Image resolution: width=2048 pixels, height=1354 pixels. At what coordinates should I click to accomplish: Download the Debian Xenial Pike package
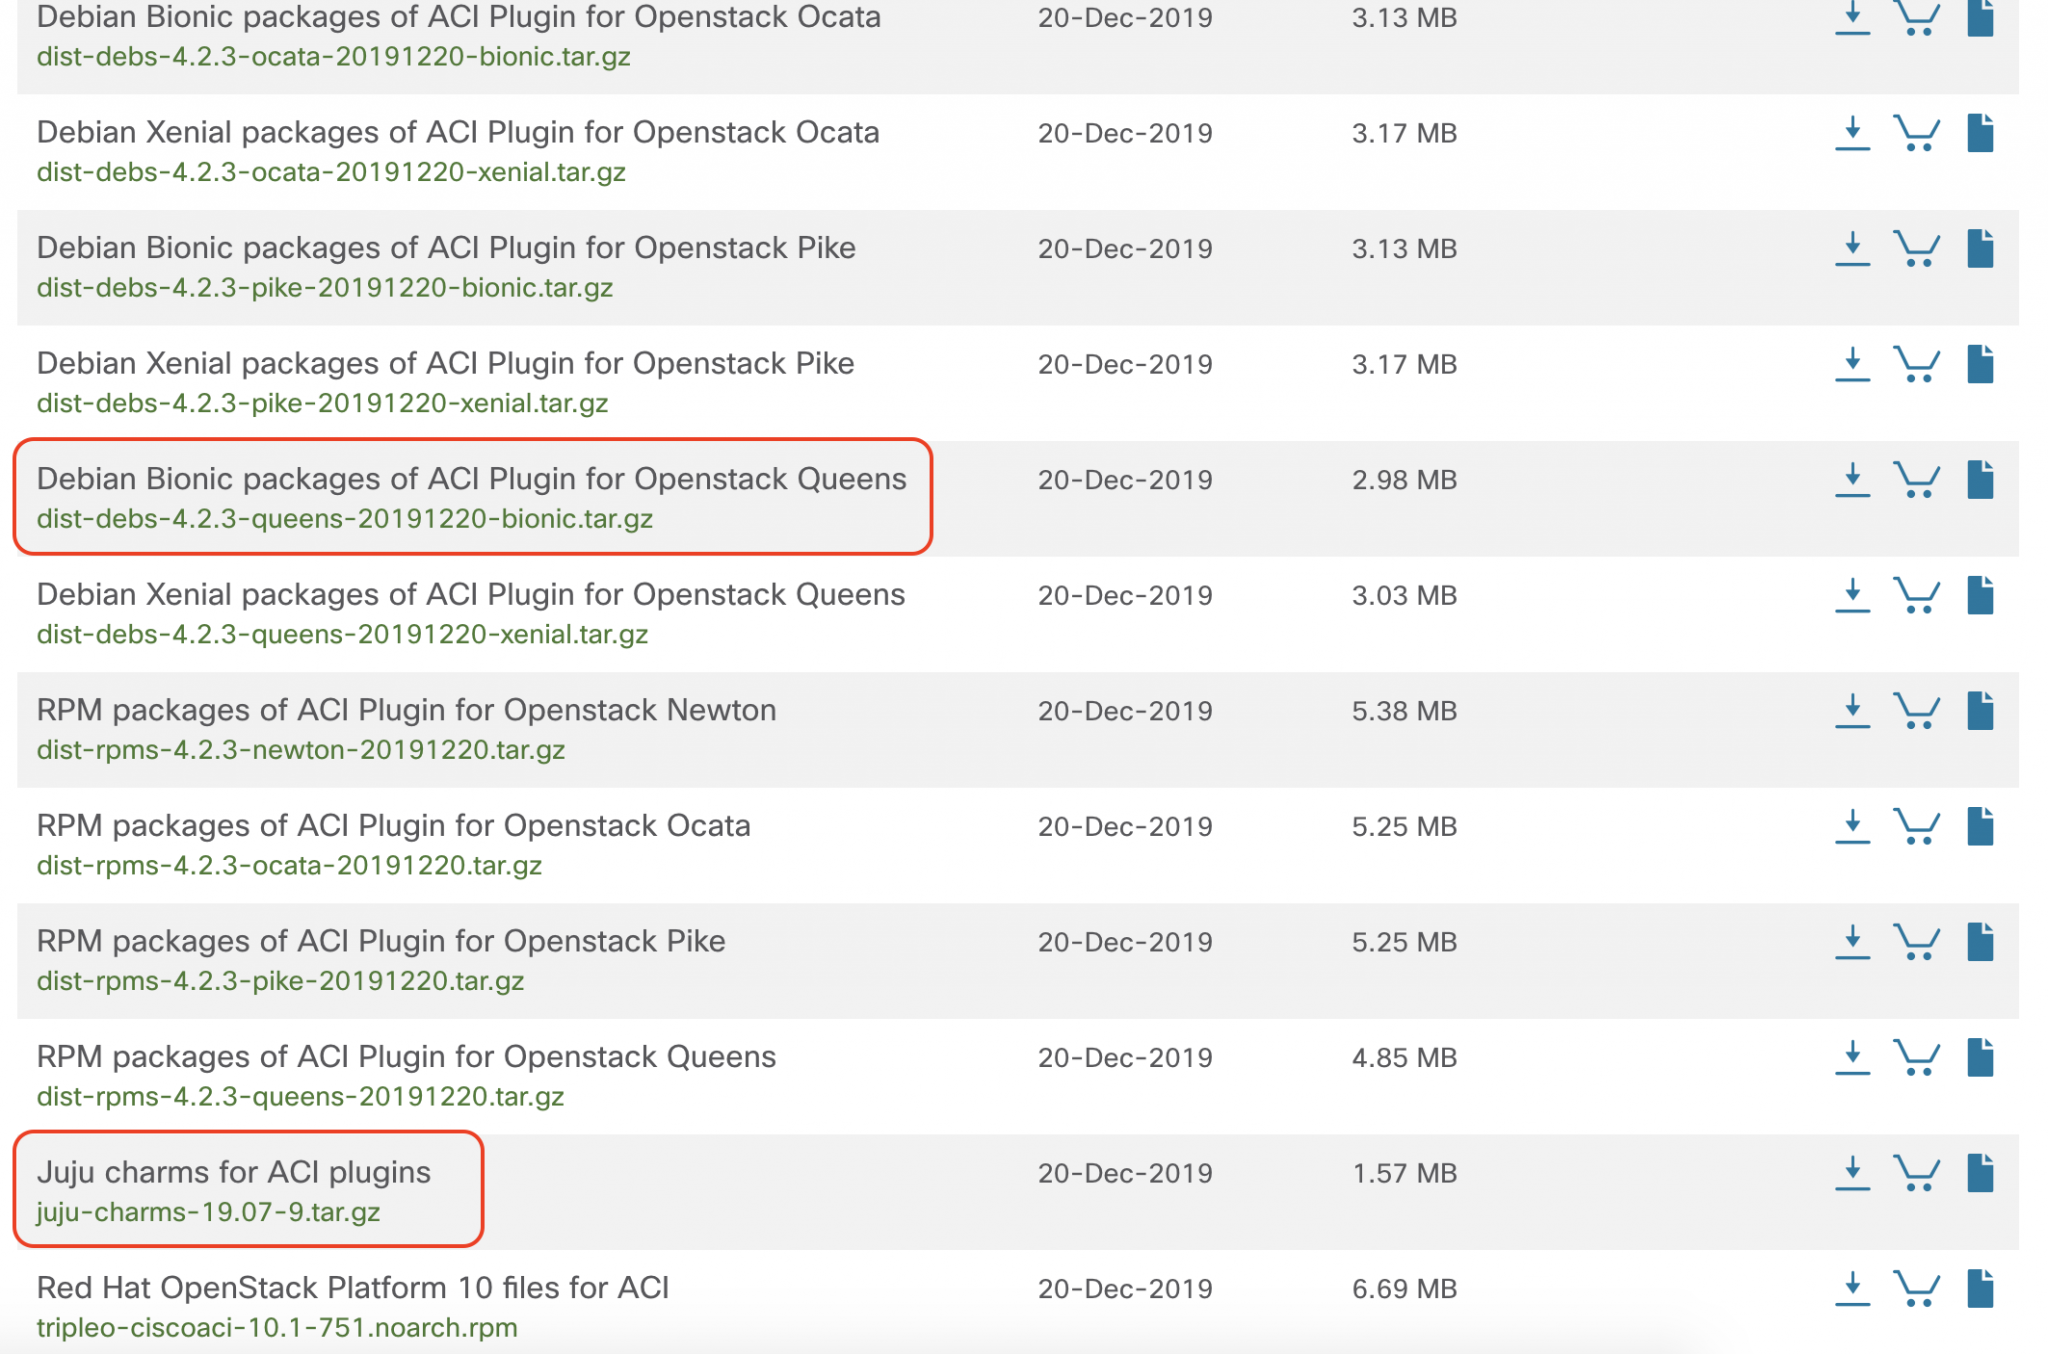1852,364
